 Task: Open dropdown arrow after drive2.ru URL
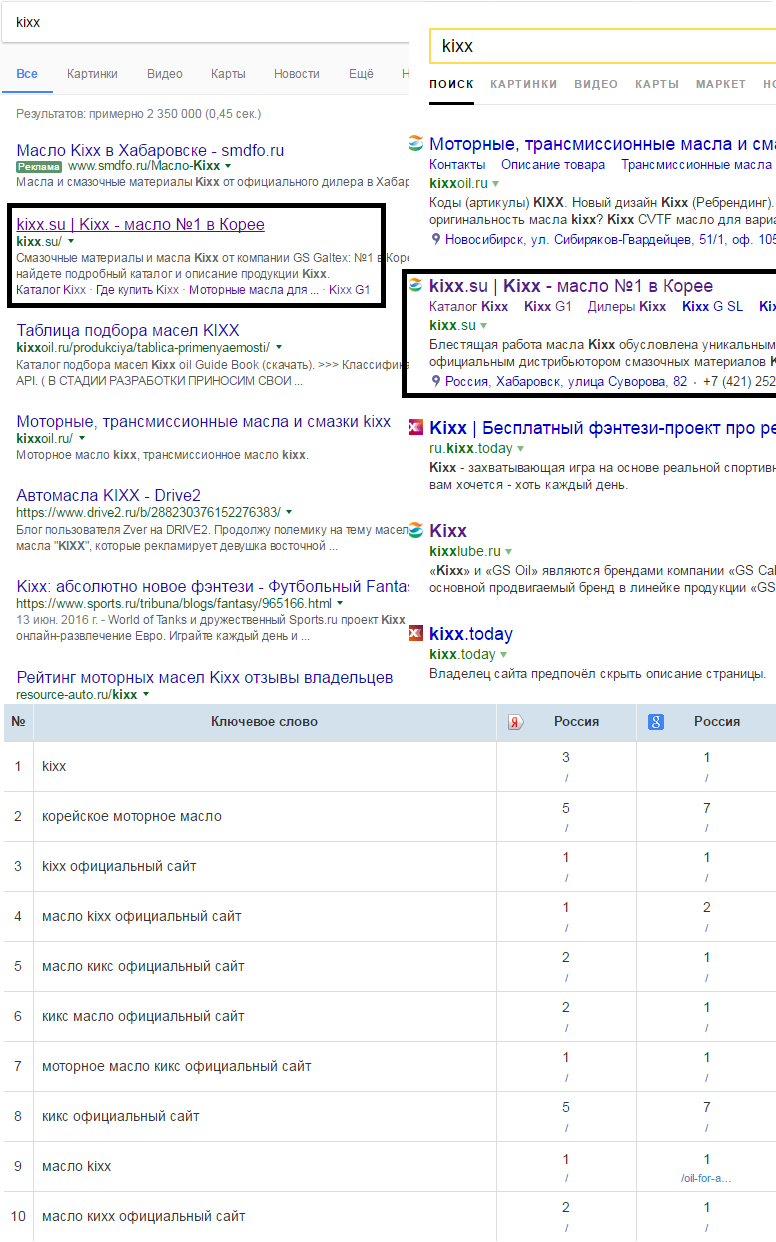tap(290, 512)
